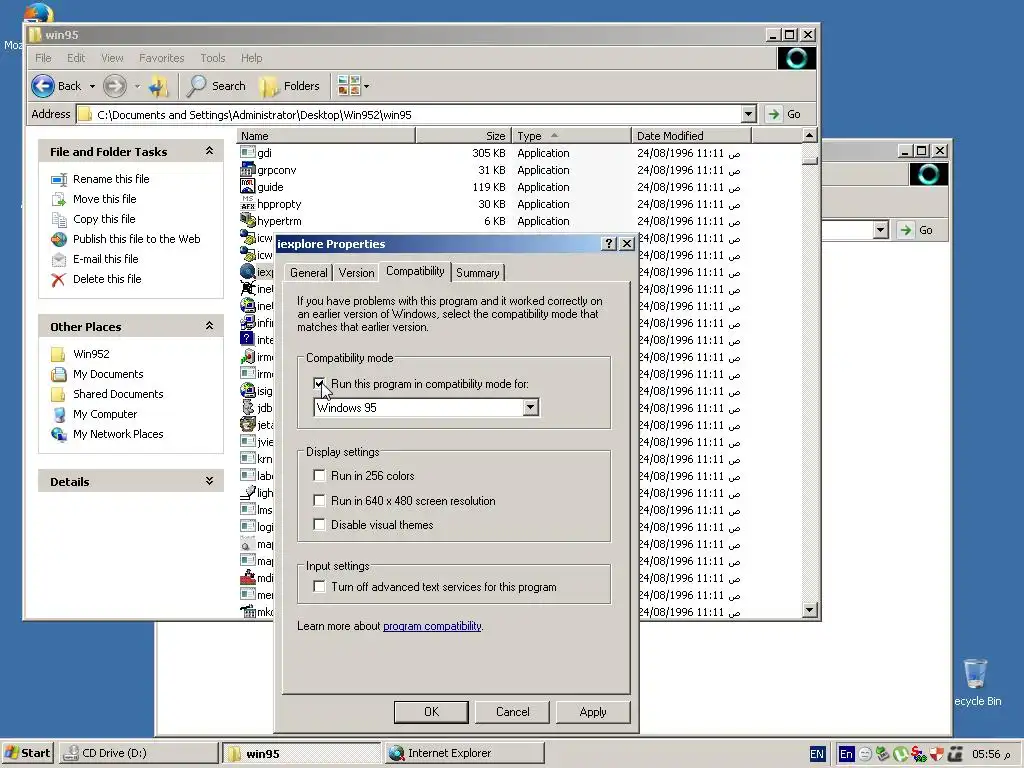Open the Windows 95 compatibility mode dropdown

click(x=530, y=408)
